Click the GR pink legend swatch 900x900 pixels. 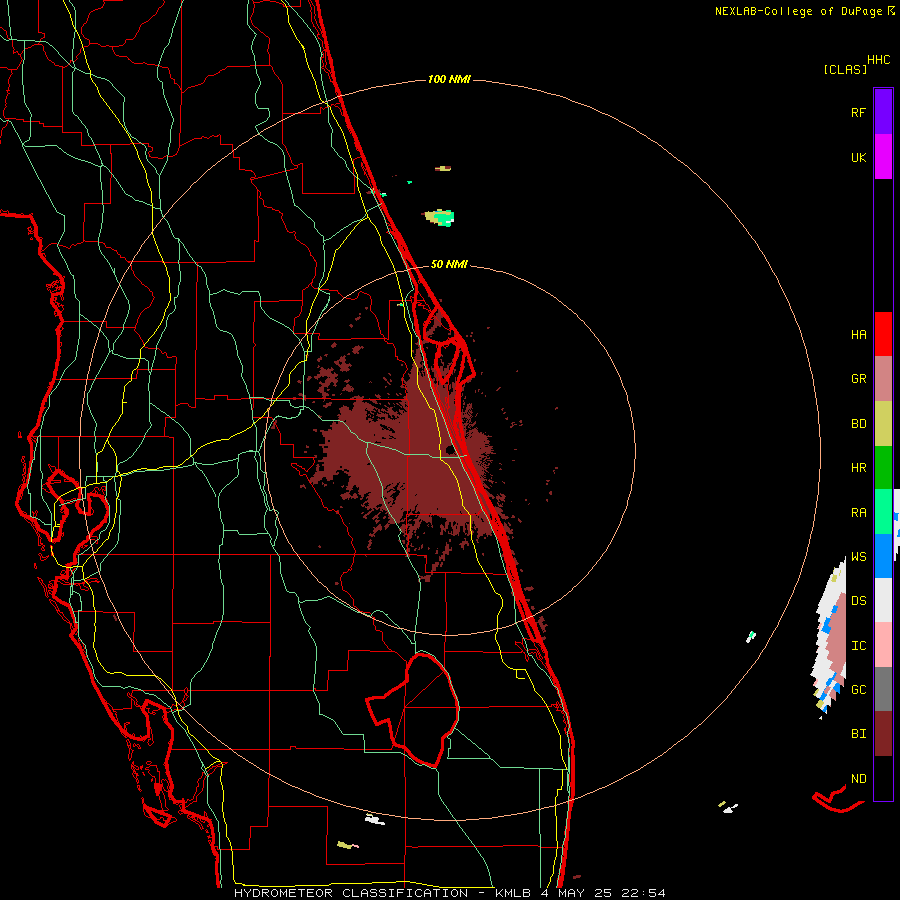coord(883,379)
